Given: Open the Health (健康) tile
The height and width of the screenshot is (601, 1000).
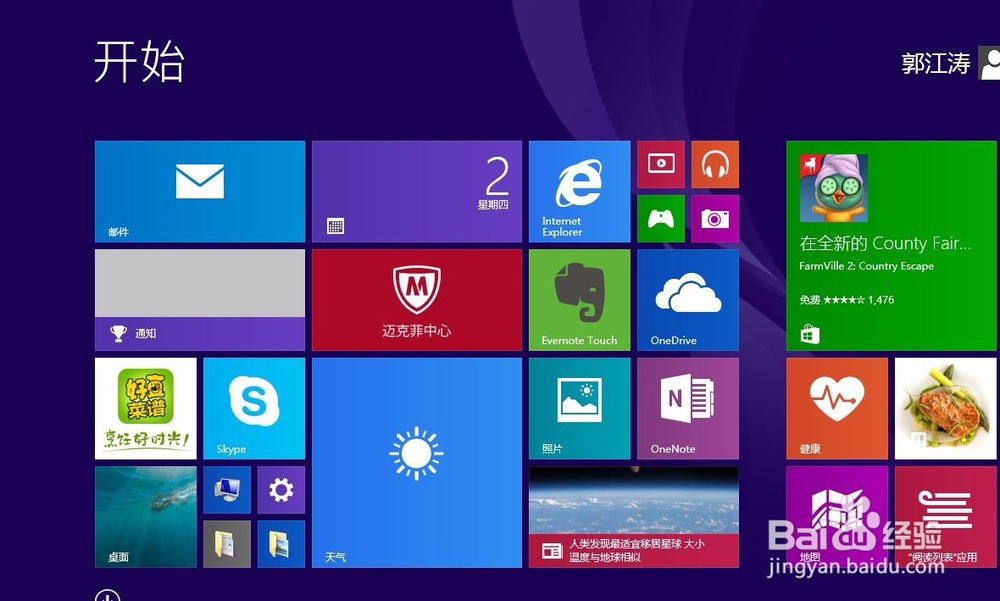Looking at the screenshot, I should (837, 408).
